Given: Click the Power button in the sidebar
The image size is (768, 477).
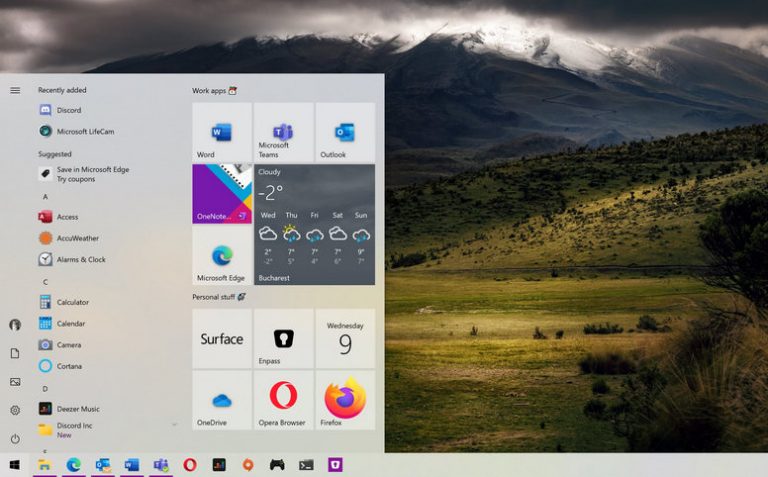Looking at the screenshot, I should coord(15,439).
